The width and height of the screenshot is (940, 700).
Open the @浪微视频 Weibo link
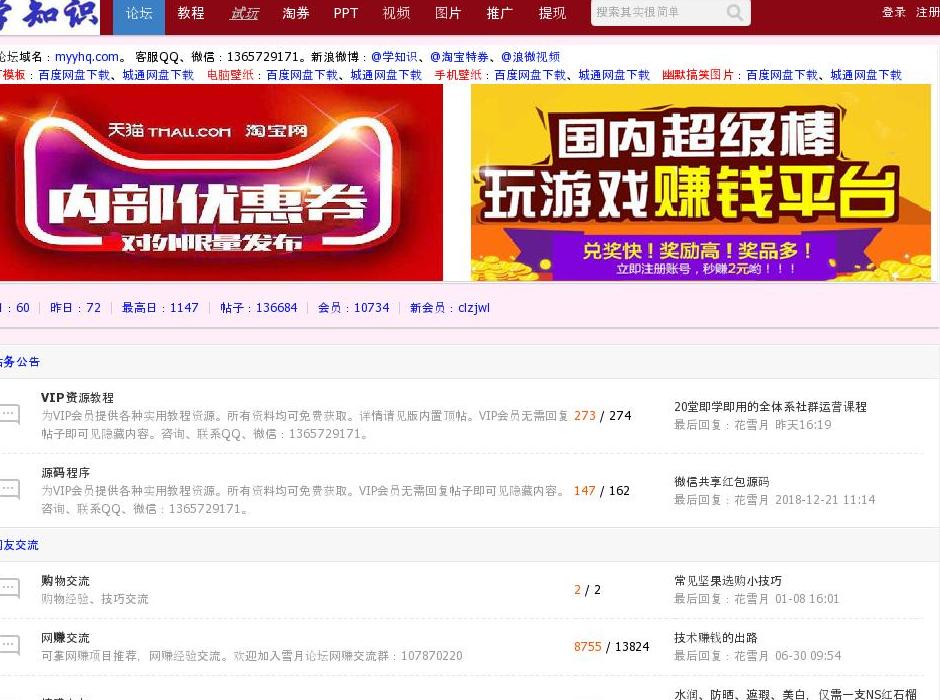[530, 56]
